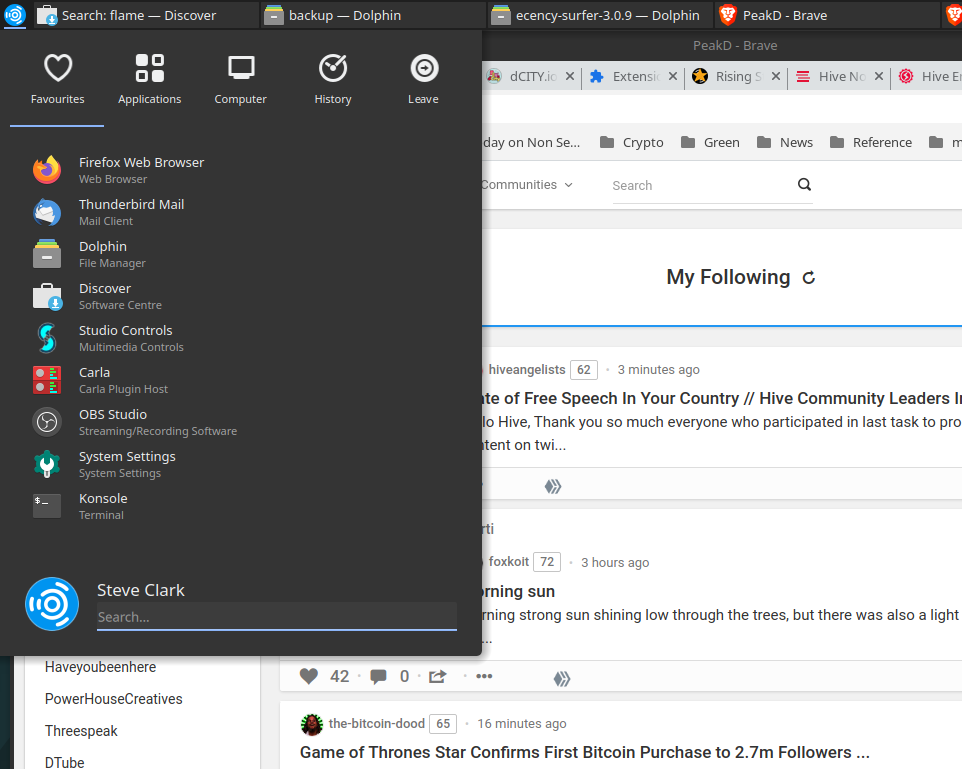This screenshot has height=769, width=962.
Task: Close the Rising Star browser tab
Action: click(x=776, y=76)
